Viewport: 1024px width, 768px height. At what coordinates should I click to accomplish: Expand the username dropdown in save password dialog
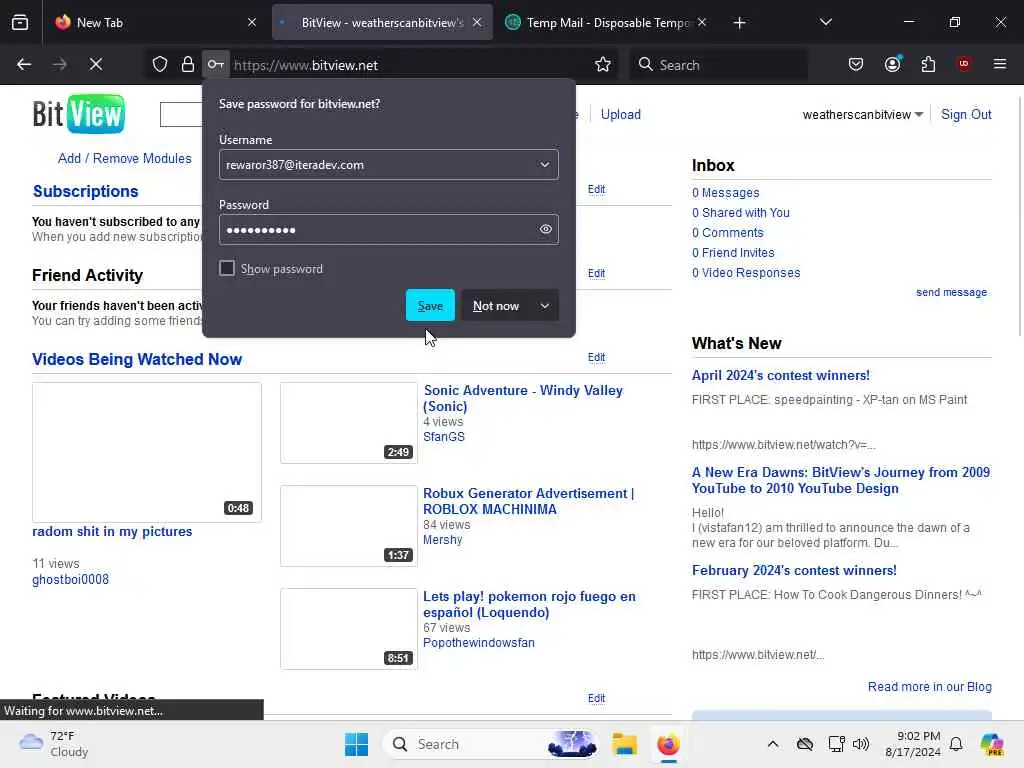point(545,165)
